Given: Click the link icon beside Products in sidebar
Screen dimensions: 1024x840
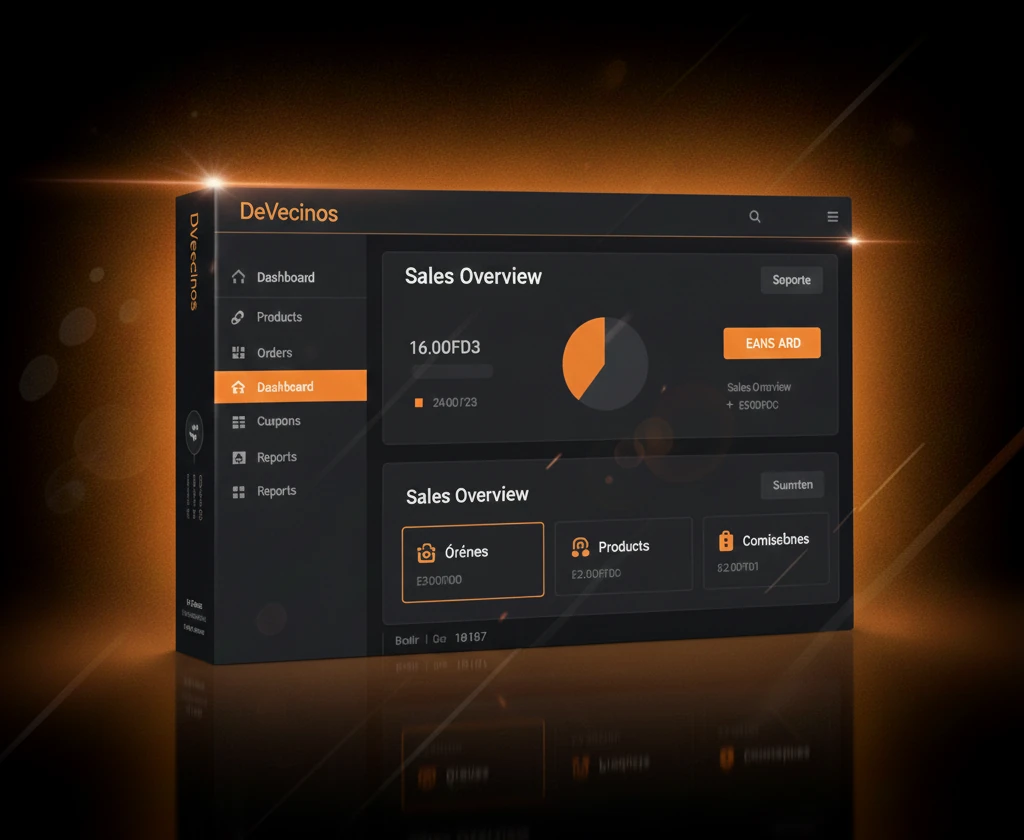Looking at the screenshot, I should (238, 317).
